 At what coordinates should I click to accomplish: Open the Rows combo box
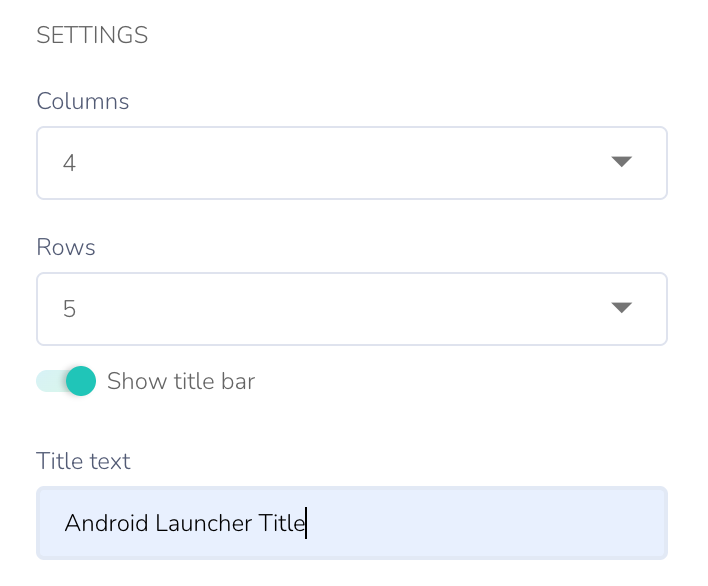351,309
